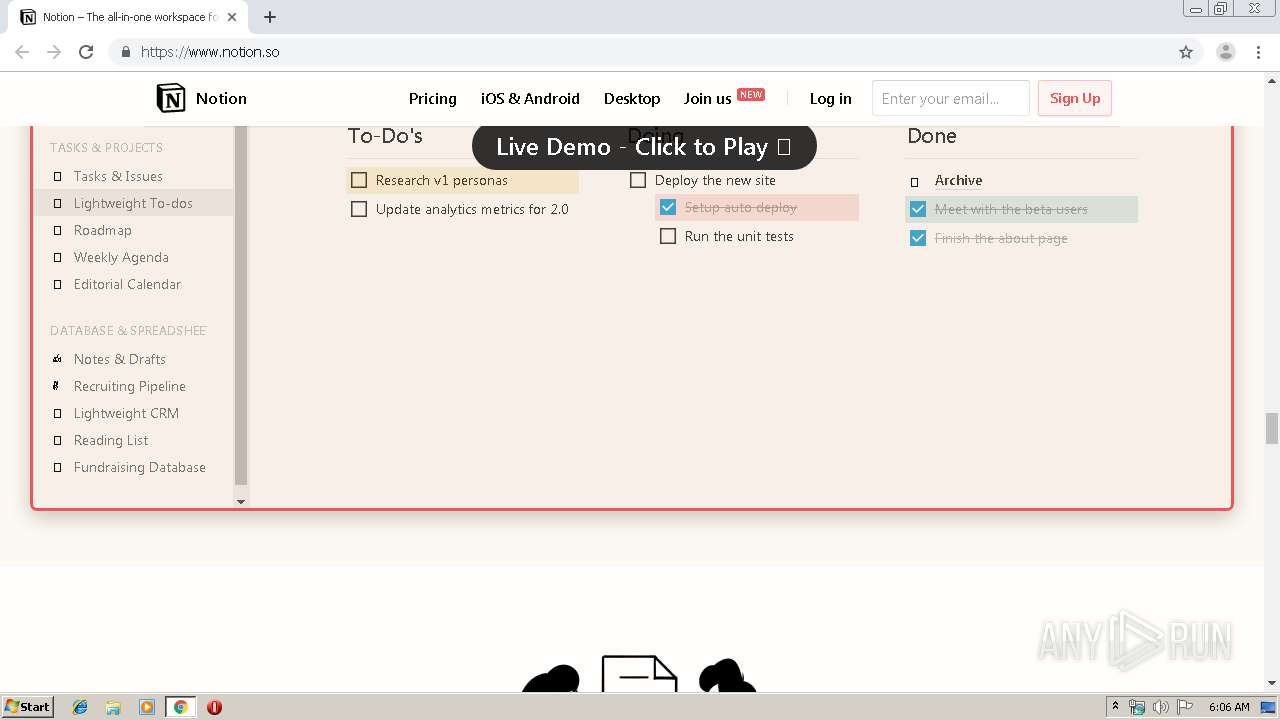Click the Enter your email field
Image resolution: width=1280 pixels, height=720 pixels.
(950, 98)
